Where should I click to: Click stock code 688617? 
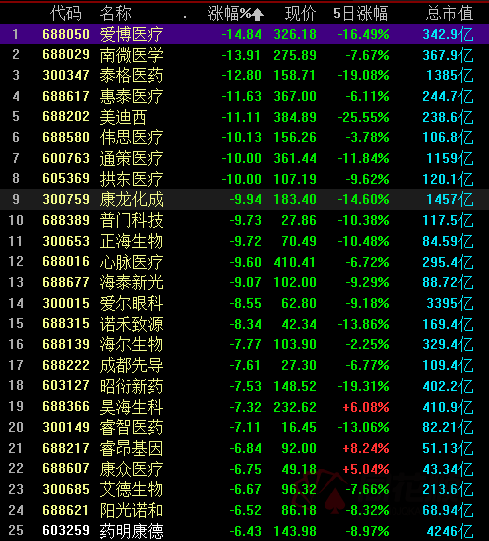[x=66, y=96]
